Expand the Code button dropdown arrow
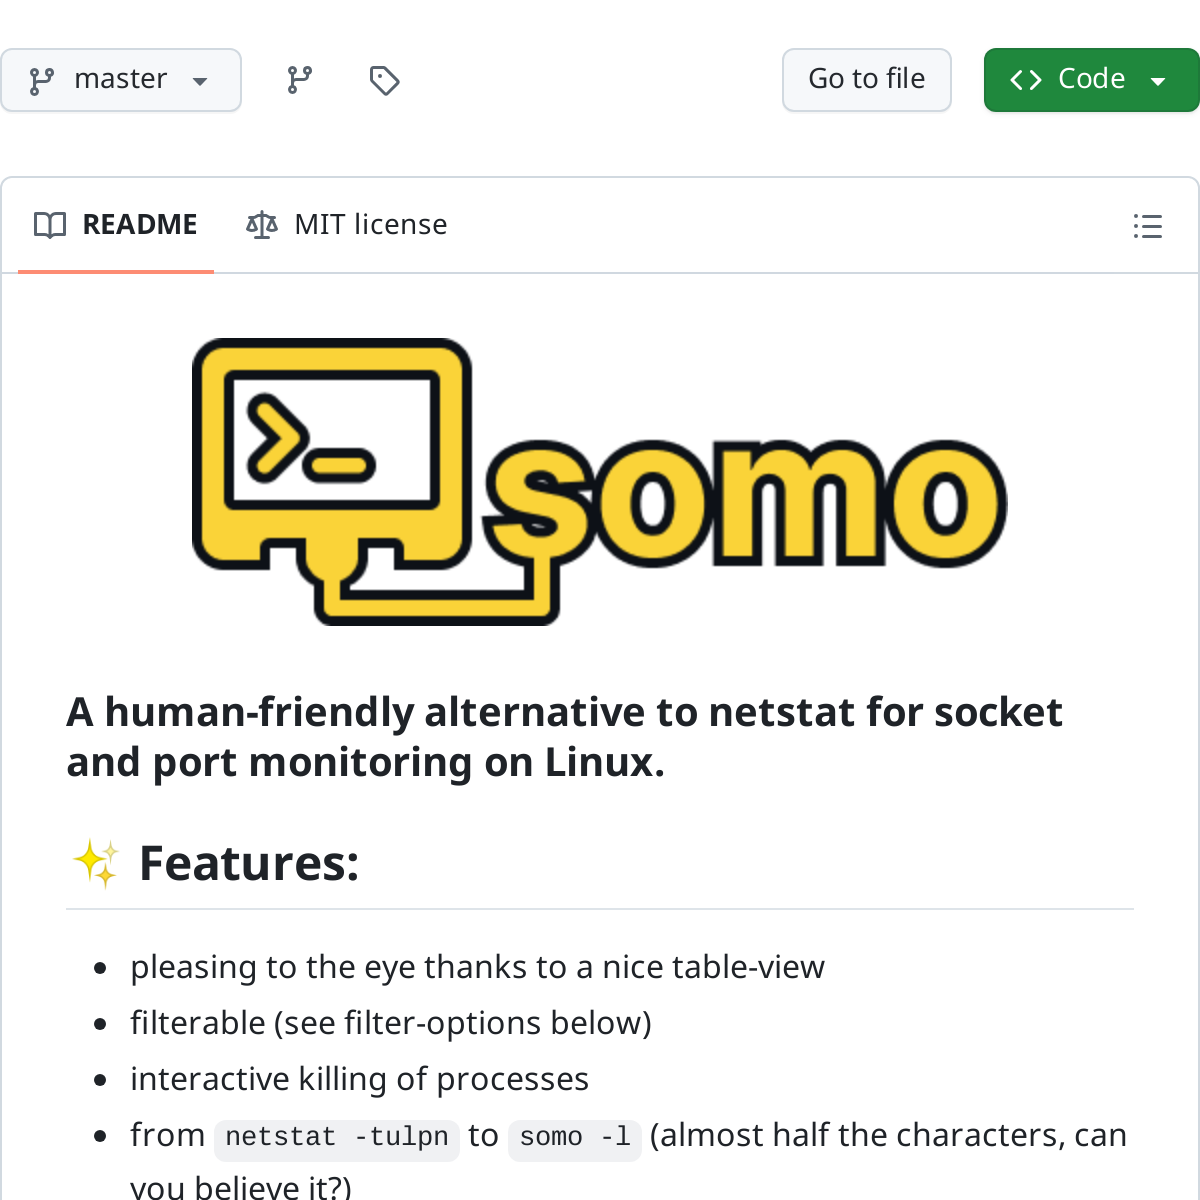This screenshot has height=1200, width=1200. coord(1158,81)
